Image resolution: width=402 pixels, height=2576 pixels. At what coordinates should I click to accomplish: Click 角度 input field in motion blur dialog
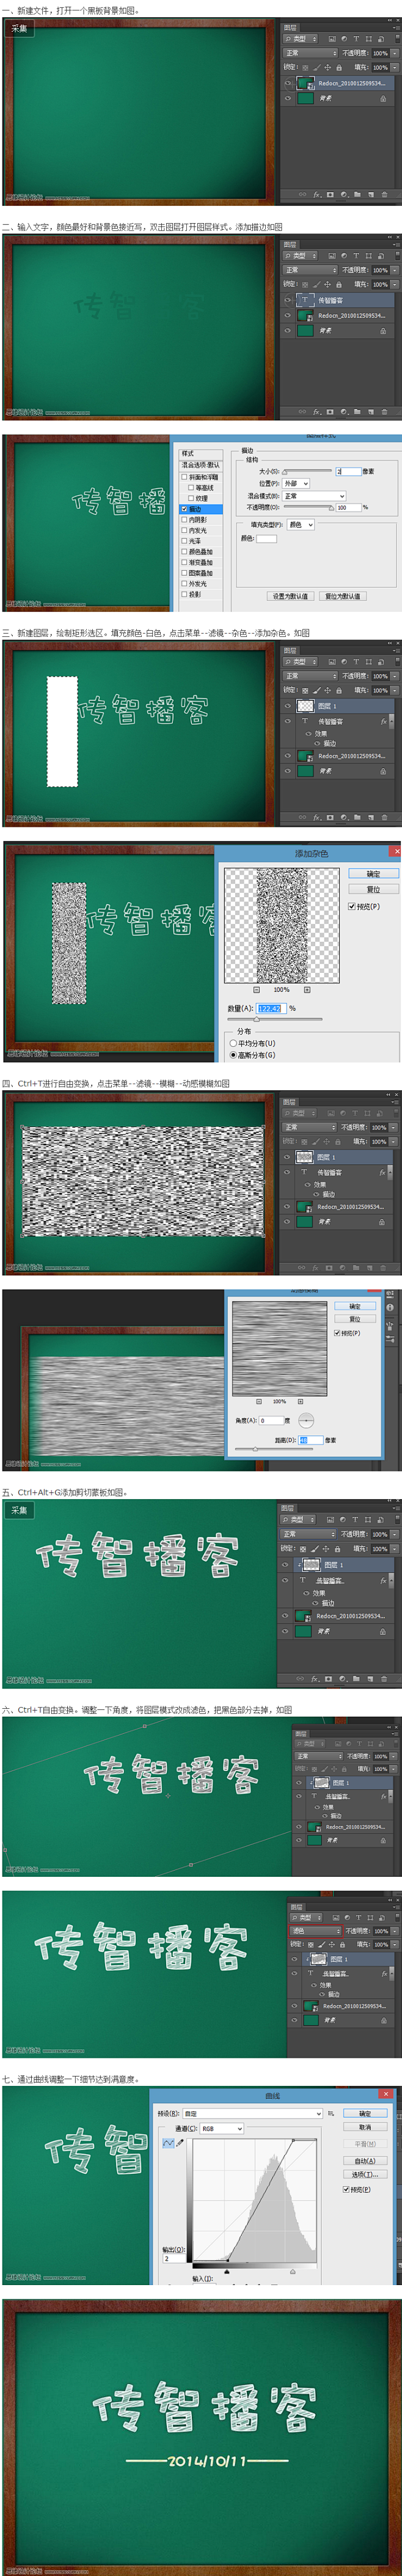[x=271, y=1421]
